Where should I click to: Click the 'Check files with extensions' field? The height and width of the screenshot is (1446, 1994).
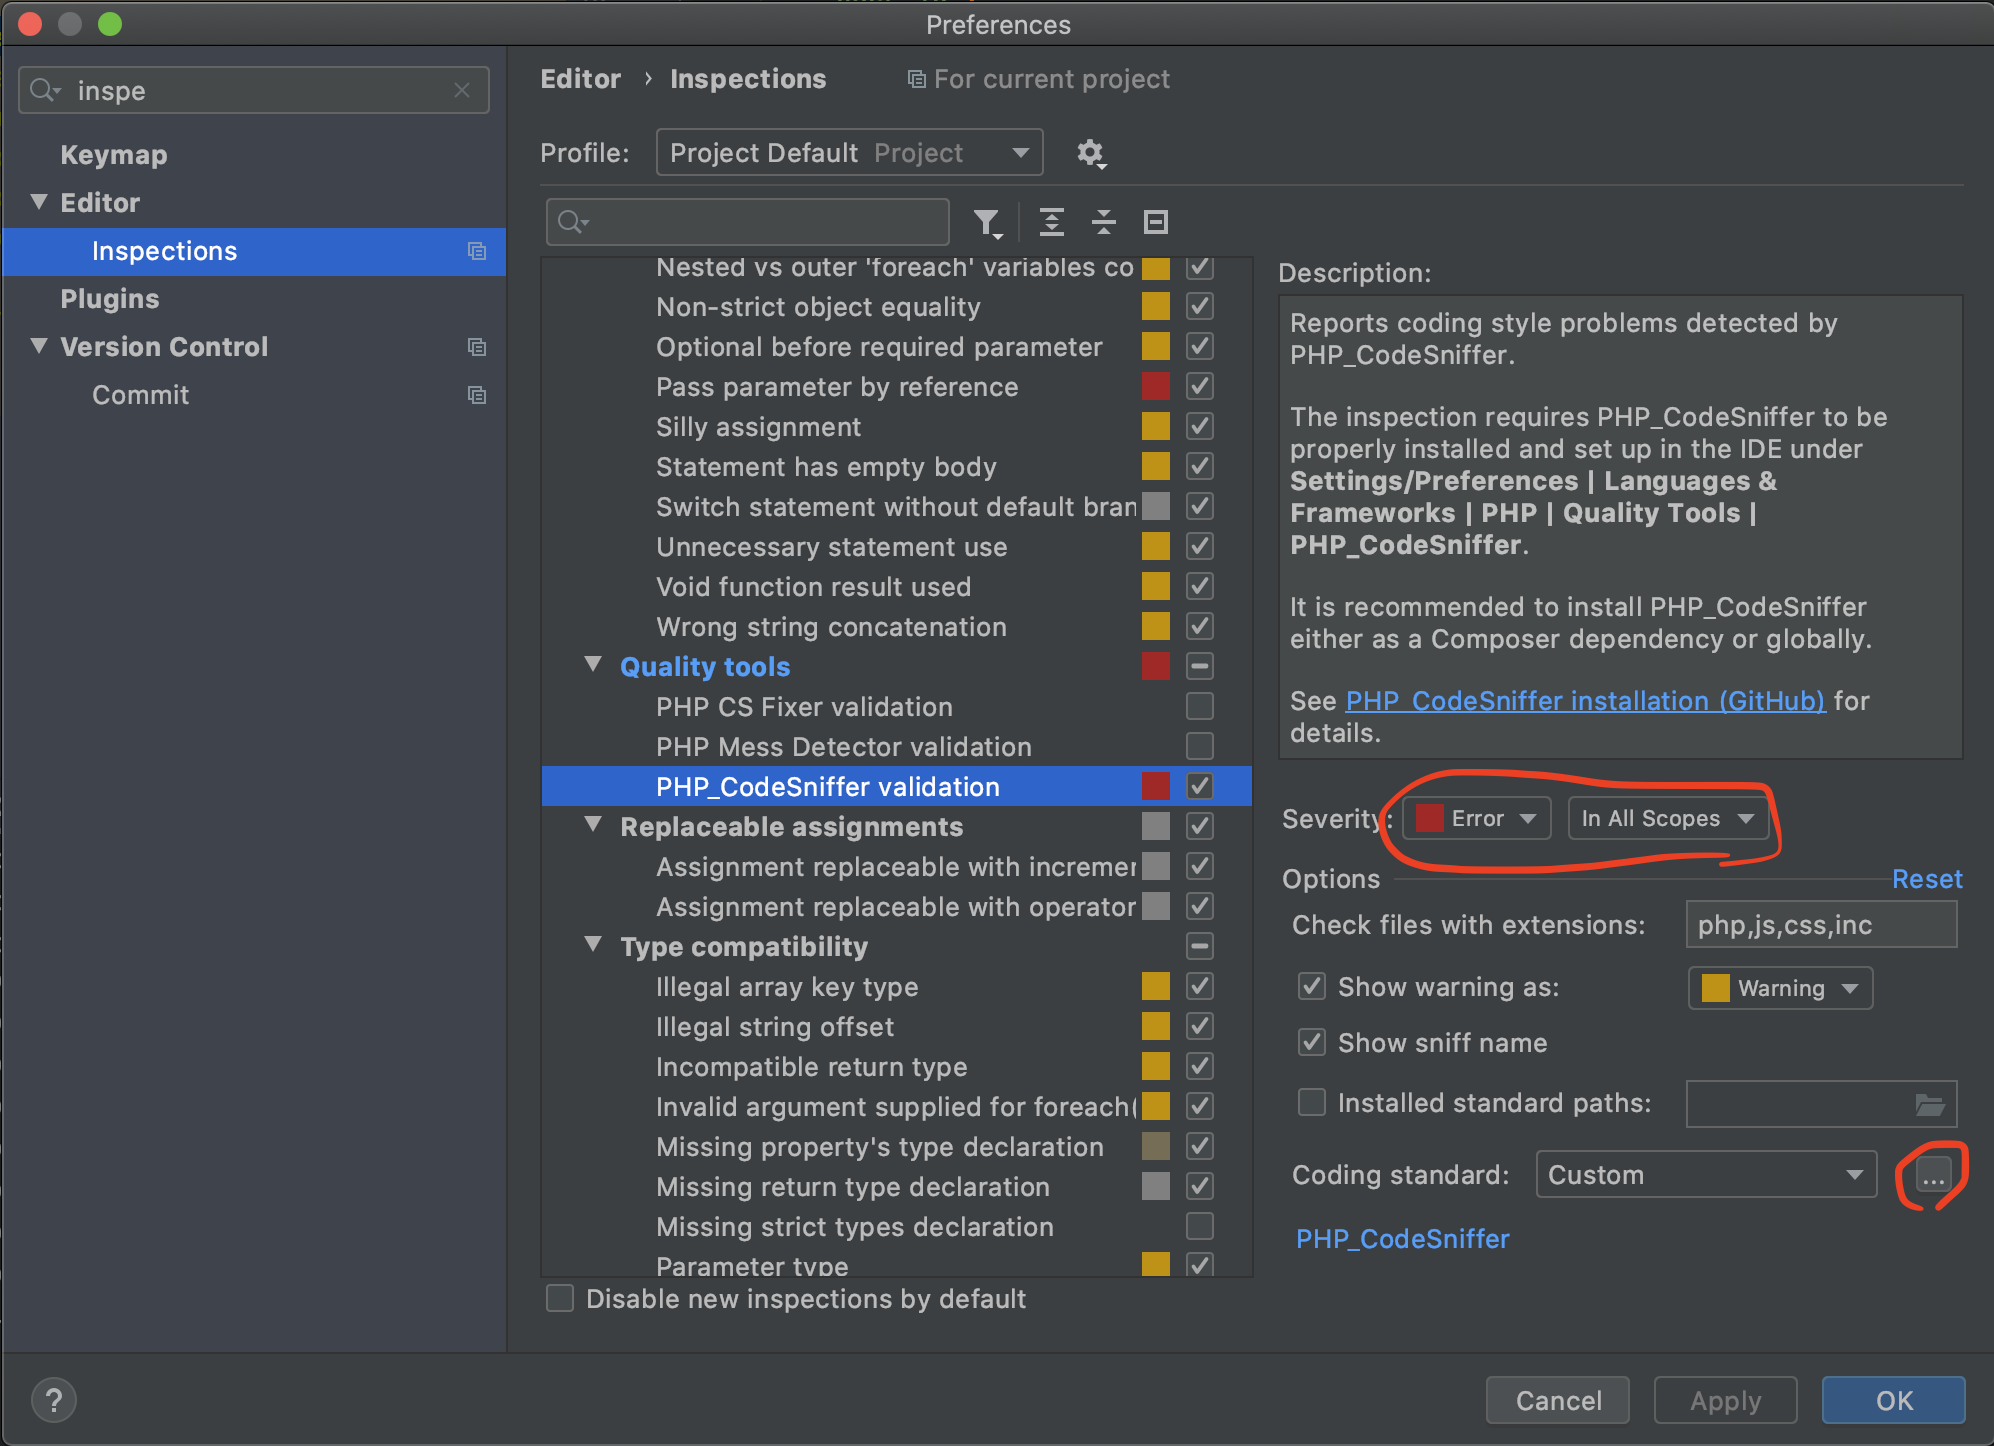1820,924
